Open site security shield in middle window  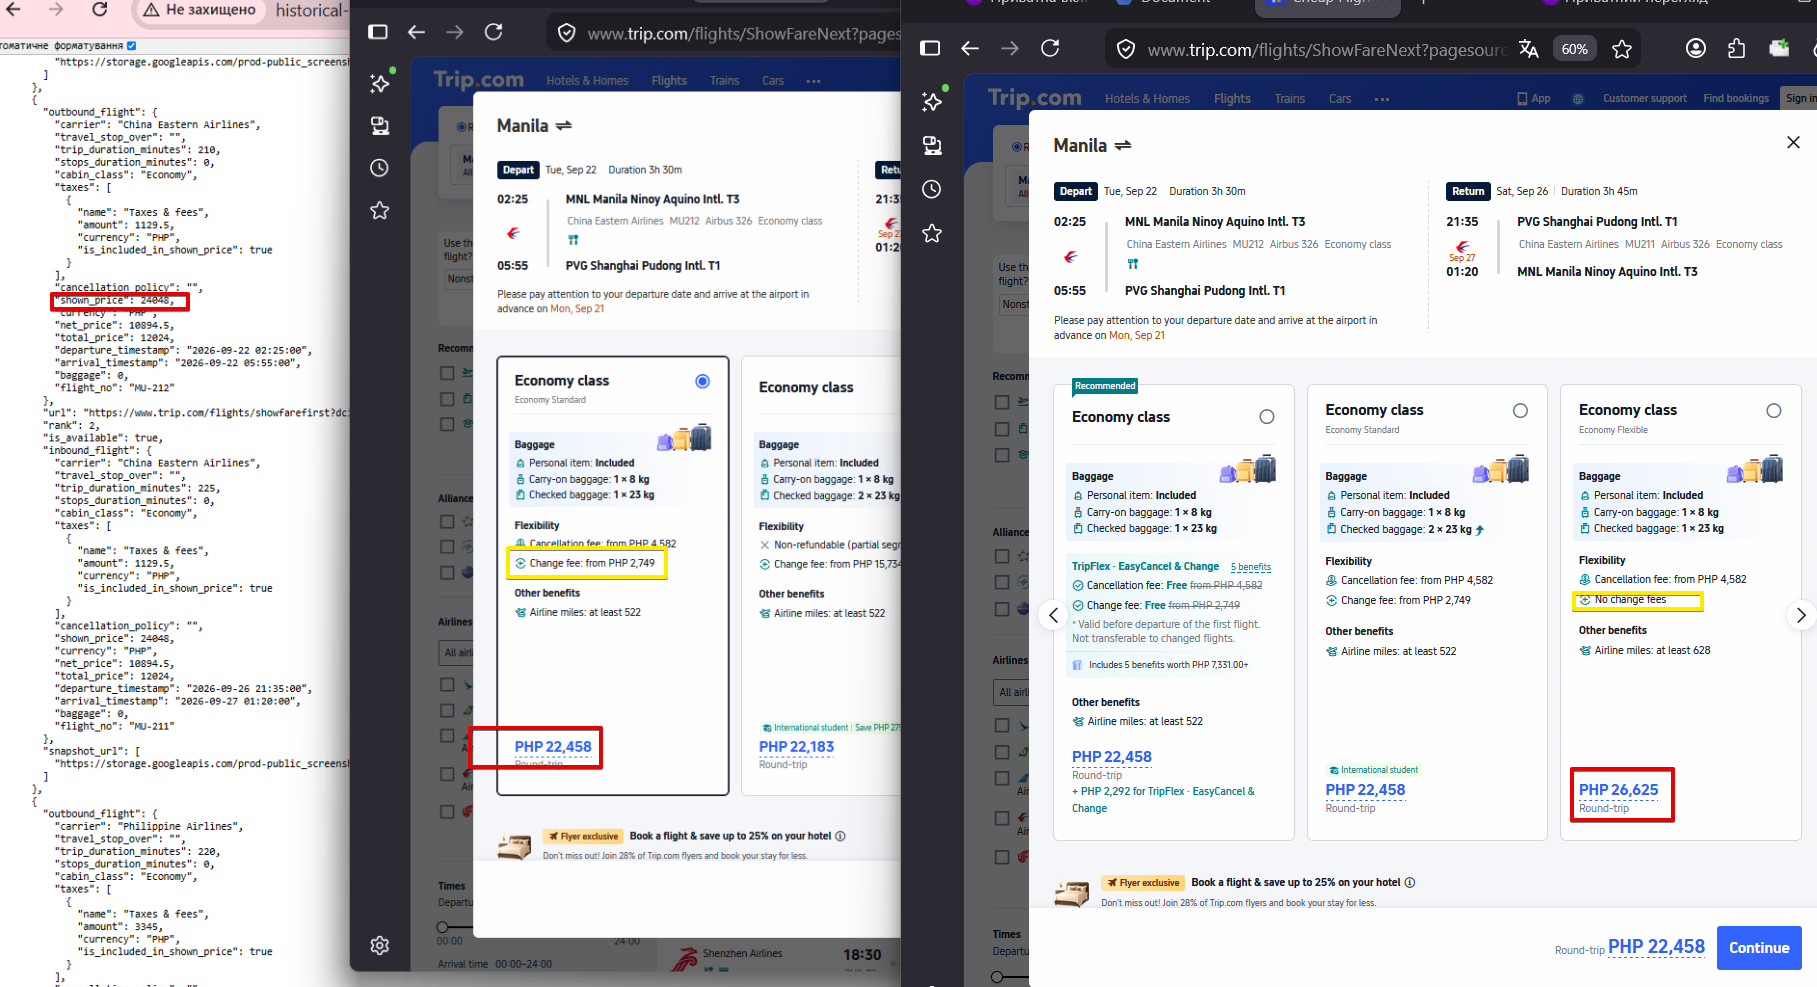click(x=566, y=33)
